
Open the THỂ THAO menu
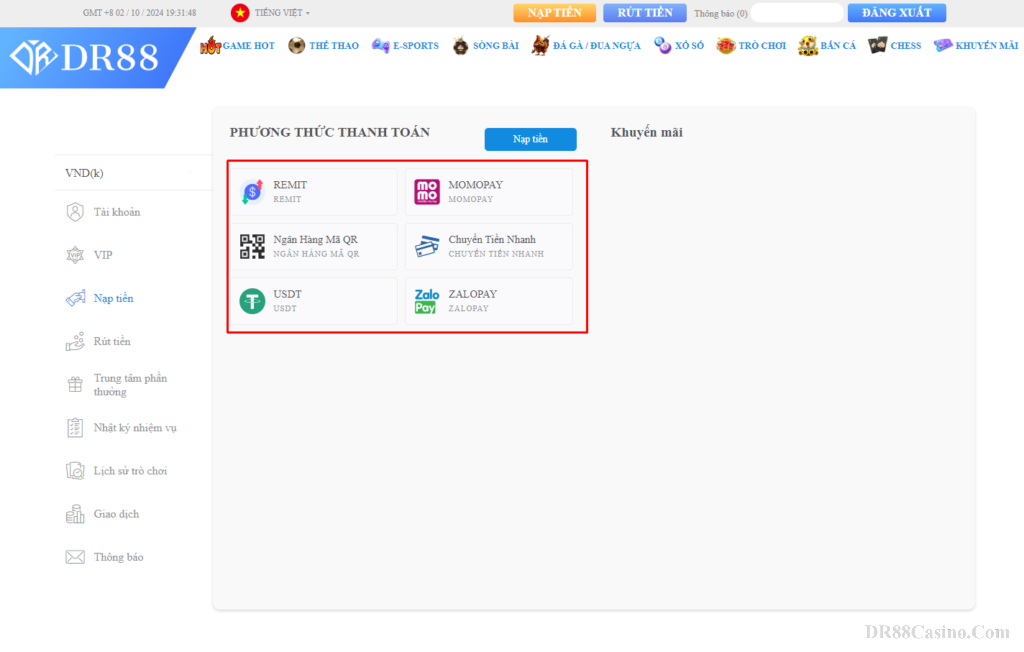pyautogui.click(x=334, y=46)
